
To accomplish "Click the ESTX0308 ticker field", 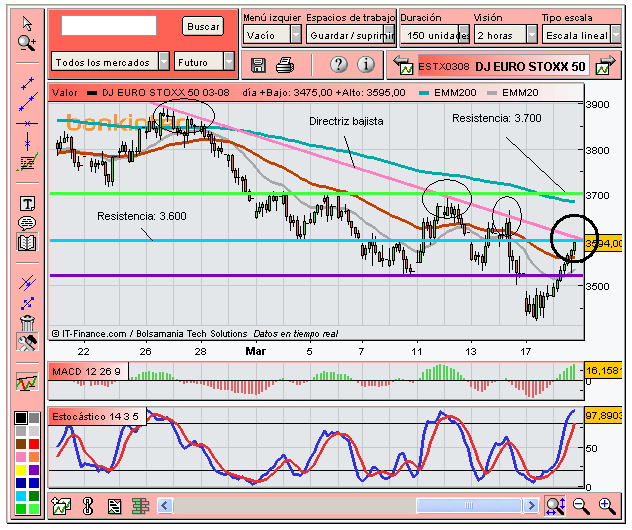I will 503,66.
